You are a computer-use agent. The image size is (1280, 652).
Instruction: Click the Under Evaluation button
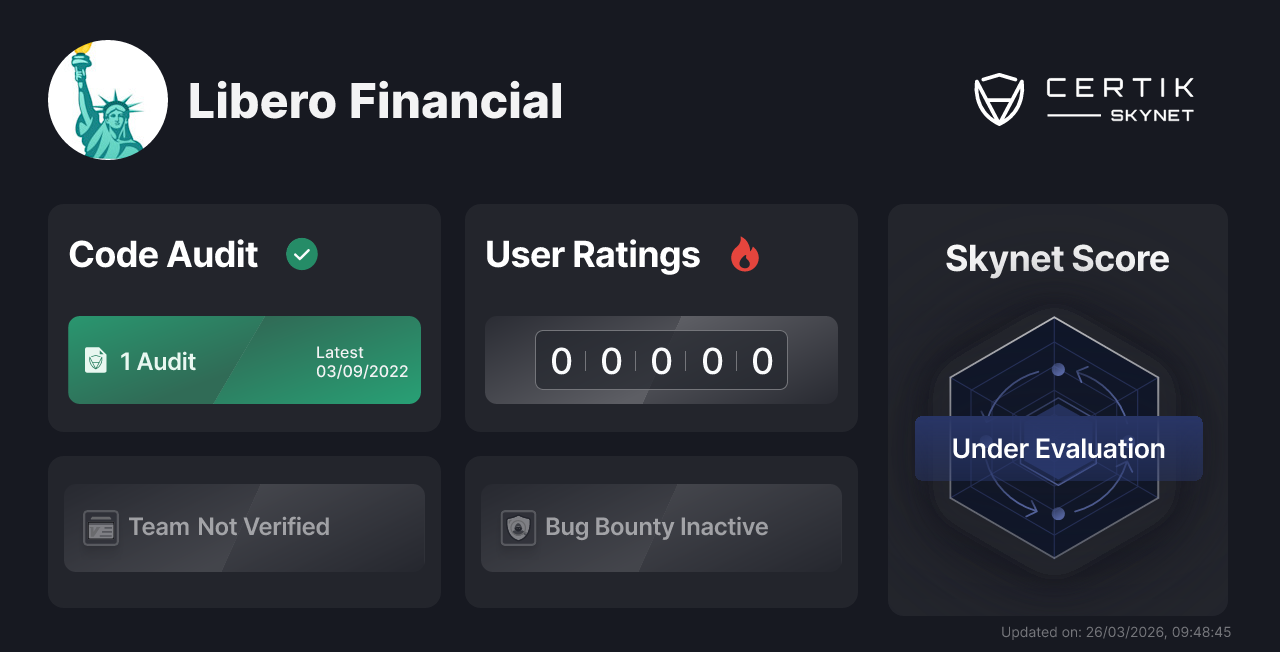1058,448
